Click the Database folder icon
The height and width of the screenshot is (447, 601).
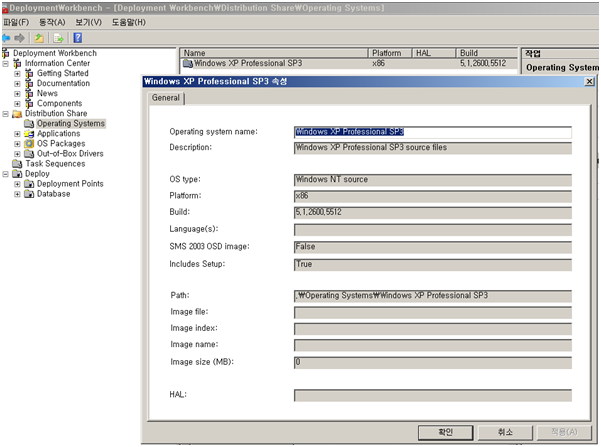pyautogui.click(x=29, y=194)
